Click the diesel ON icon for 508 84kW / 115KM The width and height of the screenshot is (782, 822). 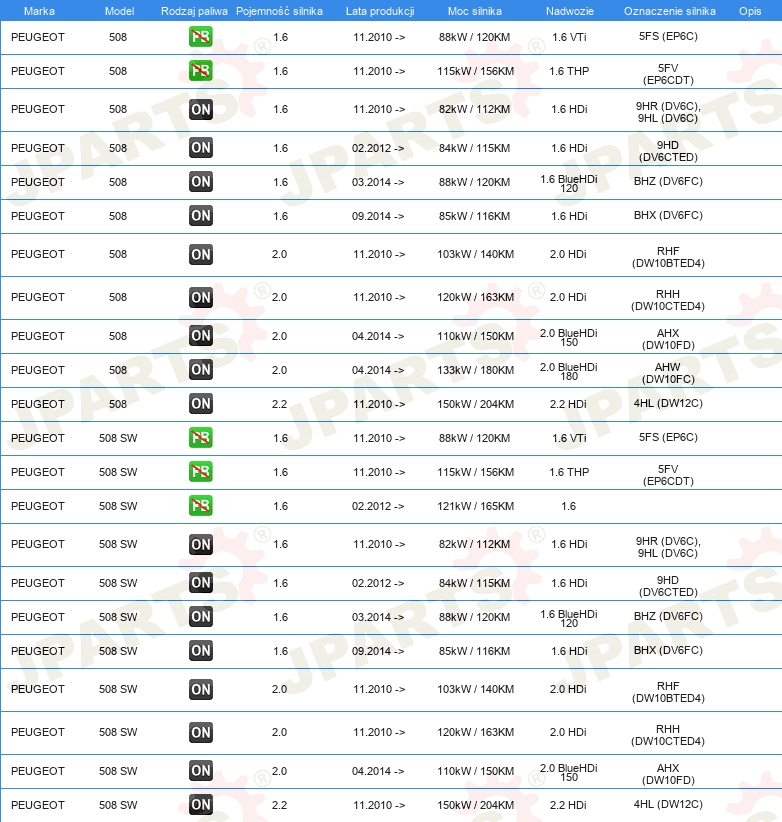tap(201, 148)
